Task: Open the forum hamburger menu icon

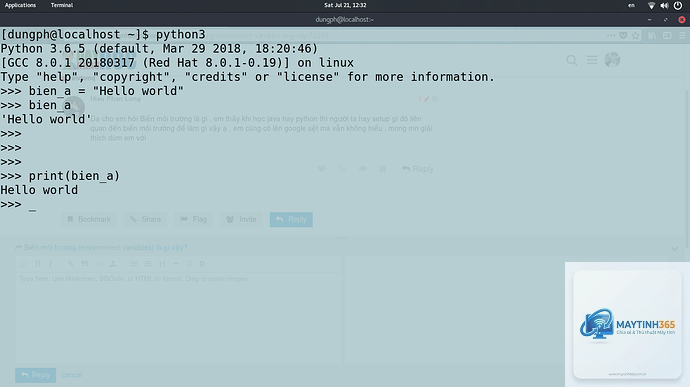Action: [x=592, y=60]
